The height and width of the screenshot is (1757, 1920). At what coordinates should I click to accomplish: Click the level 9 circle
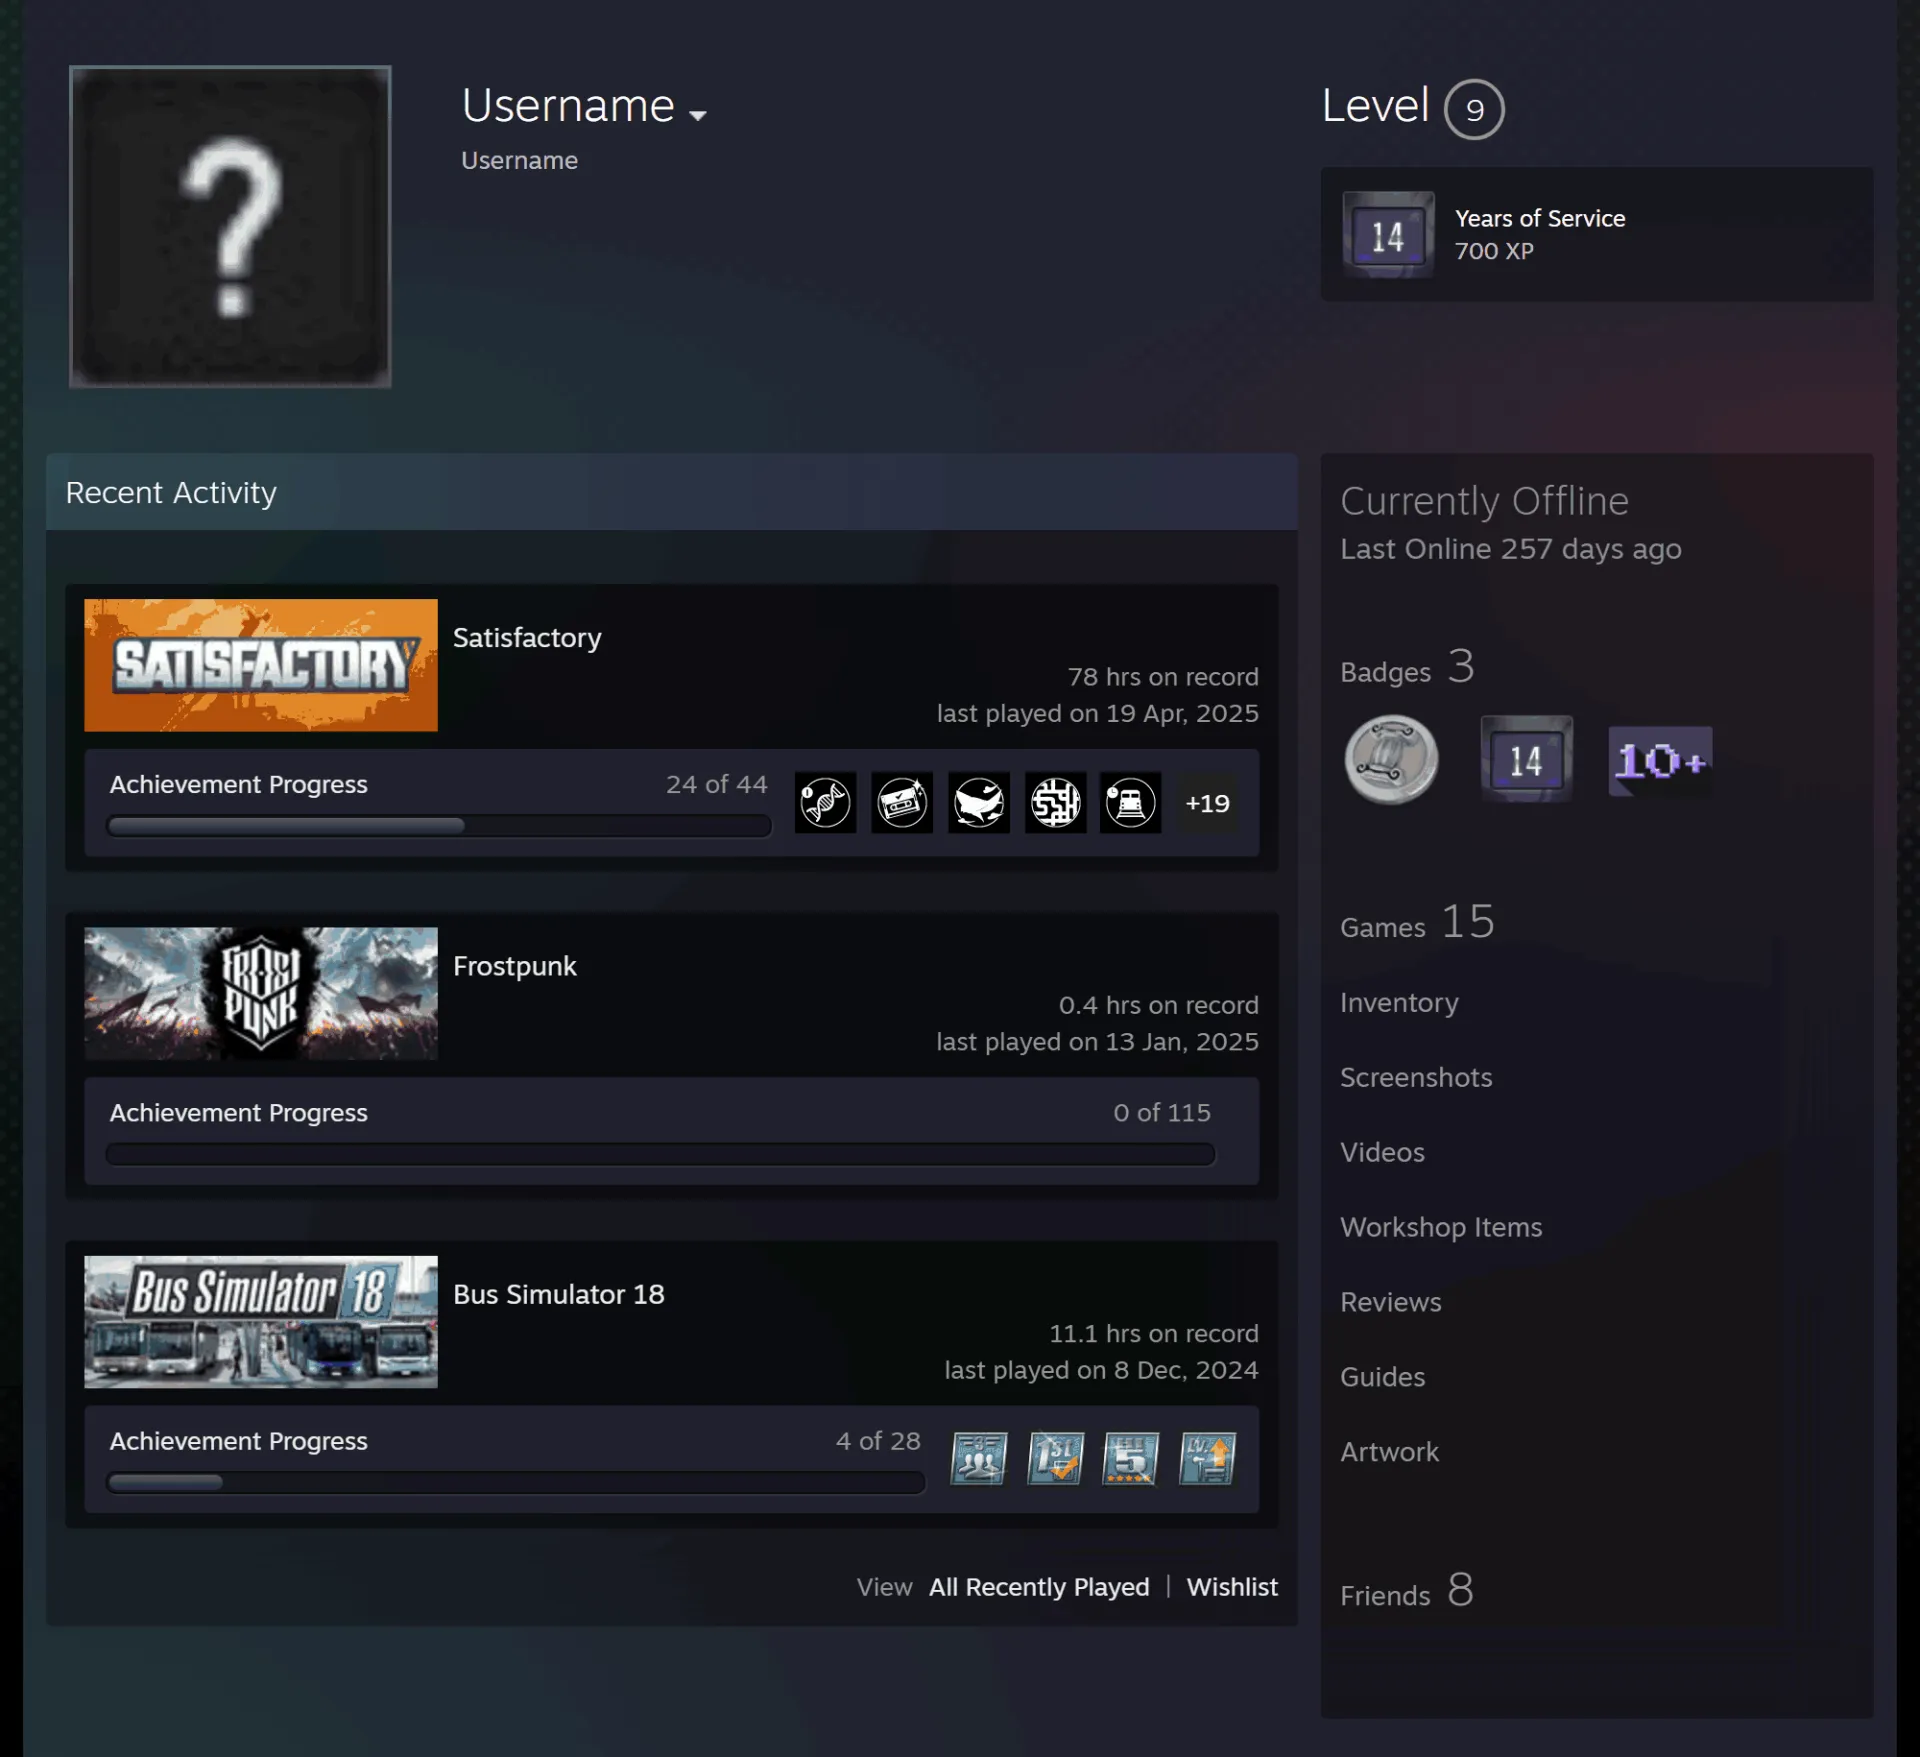pos(1474,109)
